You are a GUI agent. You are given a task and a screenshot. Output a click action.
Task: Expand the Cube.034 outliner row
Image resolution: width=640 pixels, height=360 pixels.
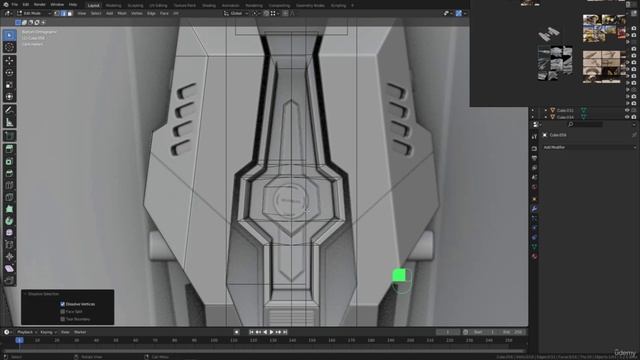coord(546,117)
